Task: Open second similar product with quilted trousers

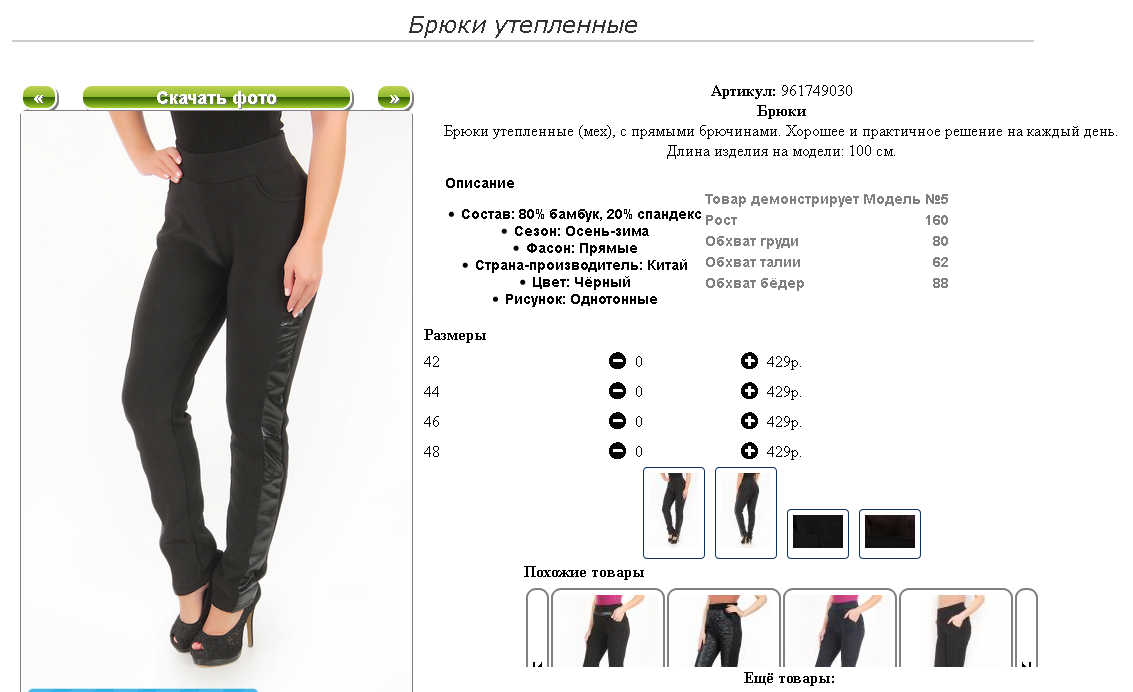Action: click(x=723, y=628)
